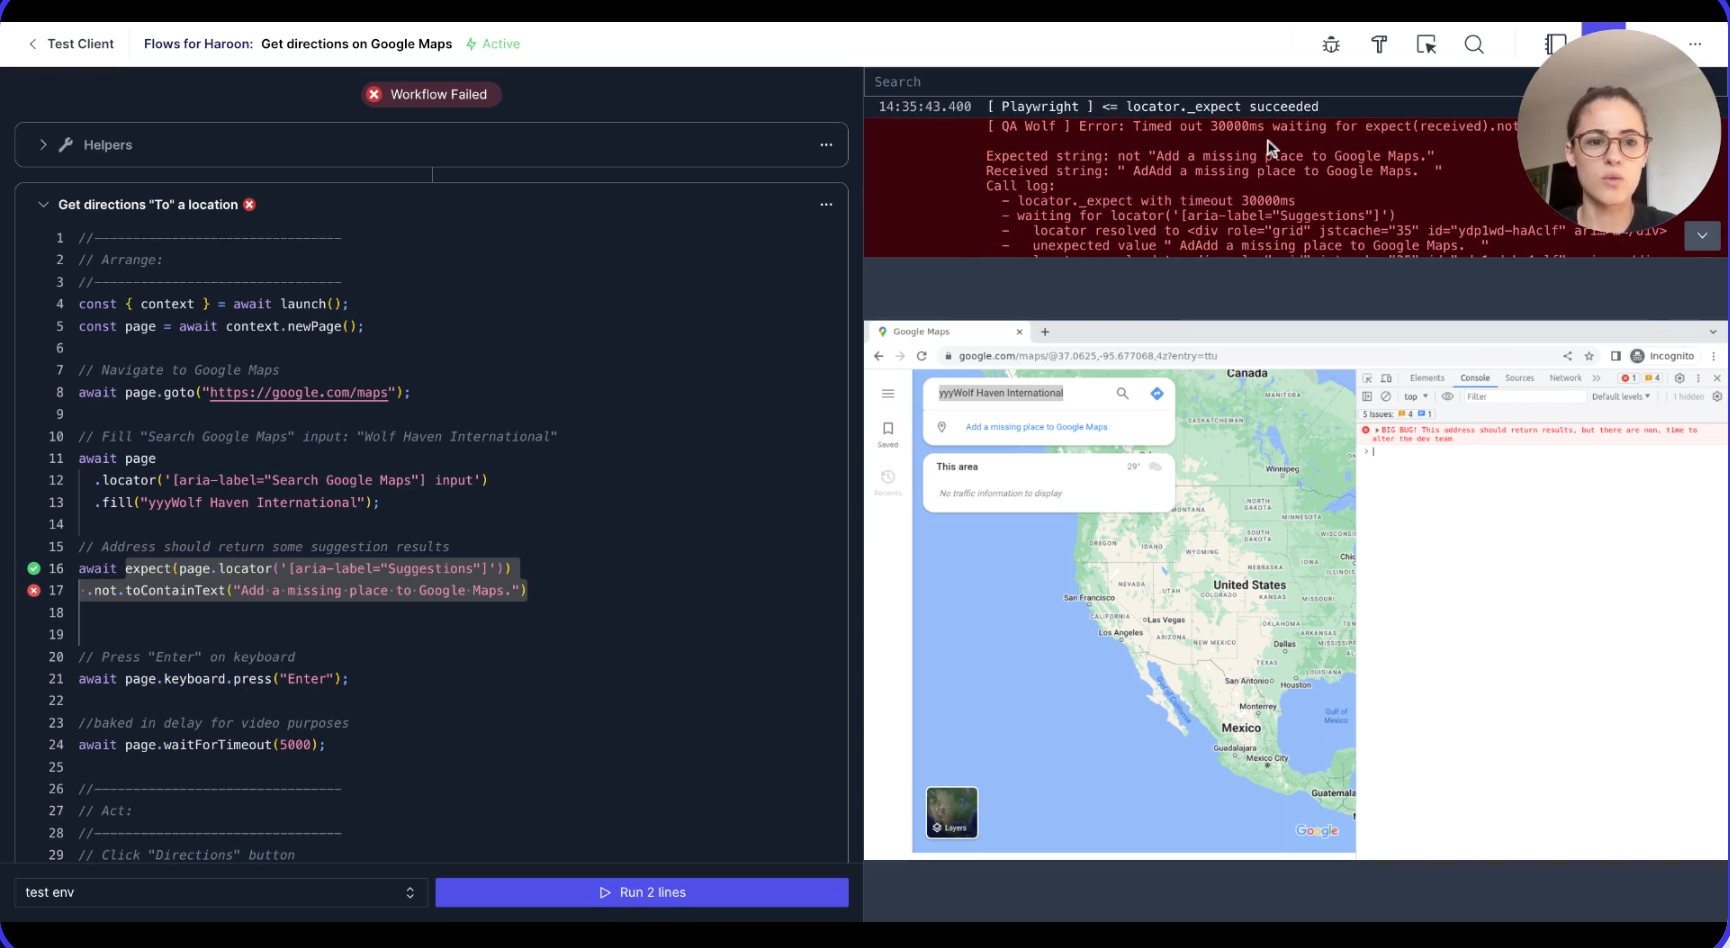Screen dimensions: 1730x948
Task: Click the Add a missing place link
Action: (1037, 427)
